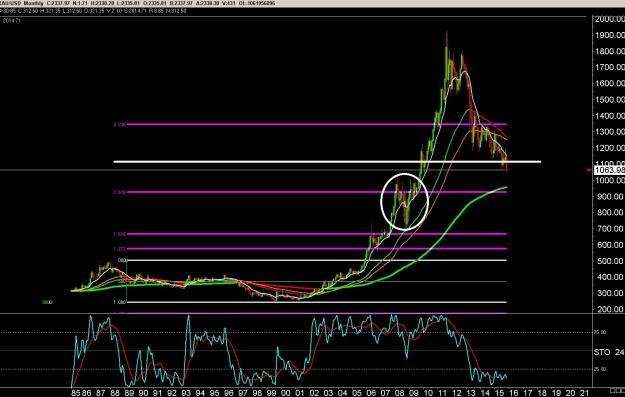
Task: Select year 00 on the time axis
Action: [x=285, y=393]
